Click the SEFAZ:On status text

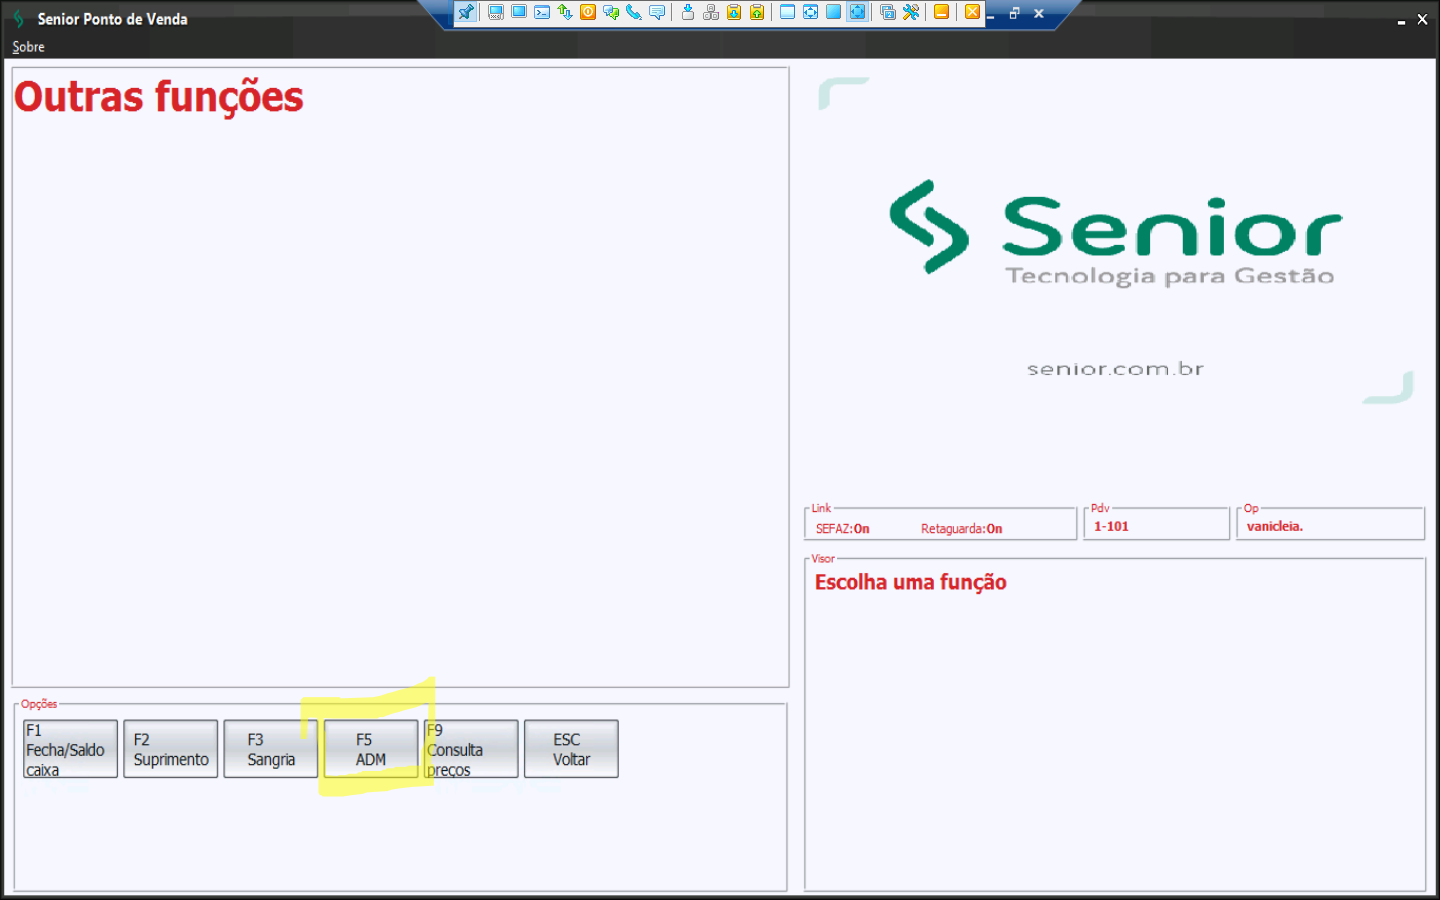point(842,529)
